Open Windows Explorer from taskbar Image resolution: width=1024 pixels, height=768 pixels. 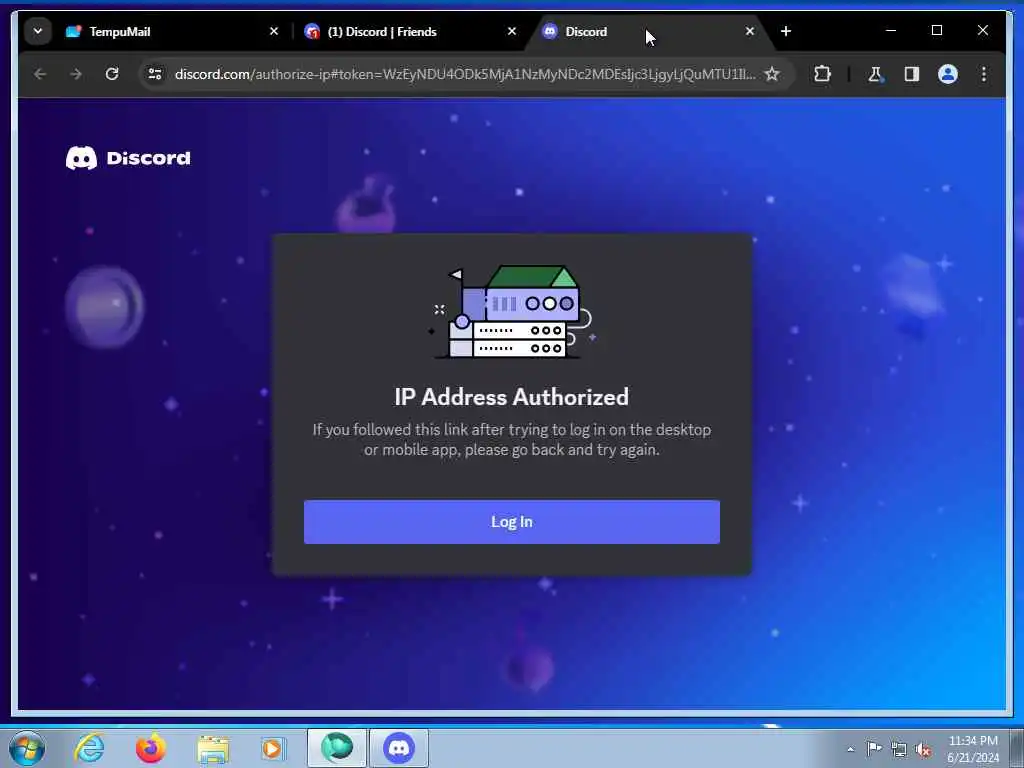(213, 748)
